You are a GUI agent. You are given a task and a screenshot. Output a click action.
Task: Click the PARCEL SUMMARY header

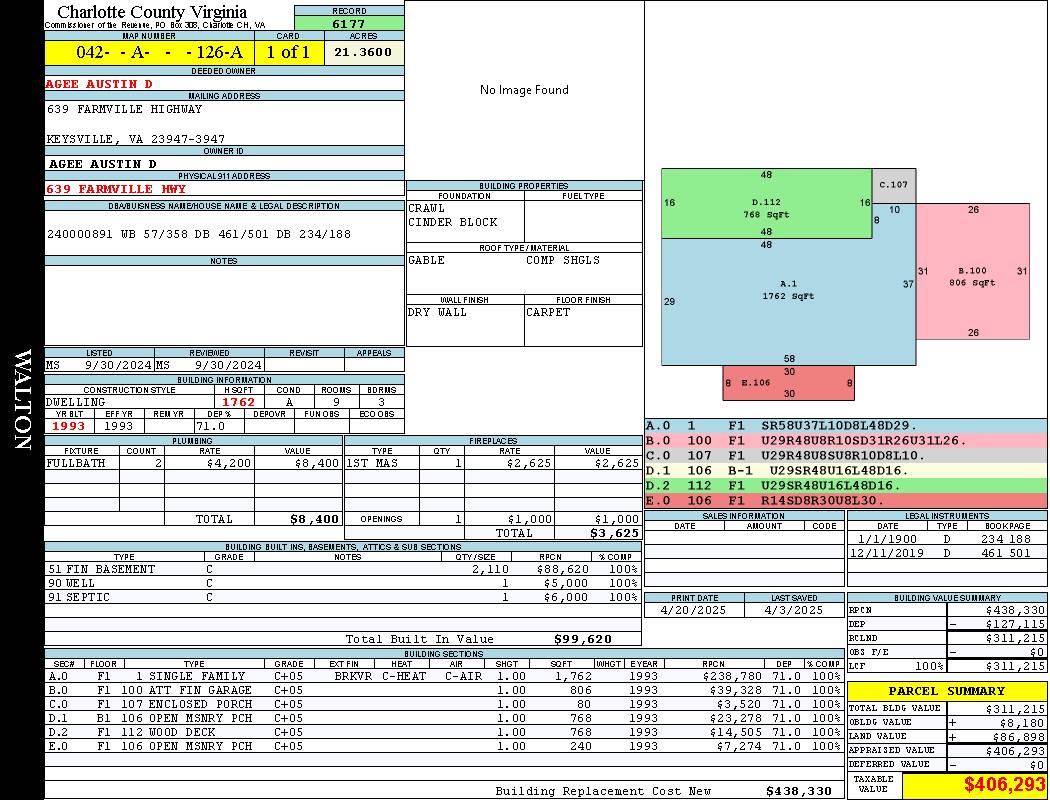(947, 691)
